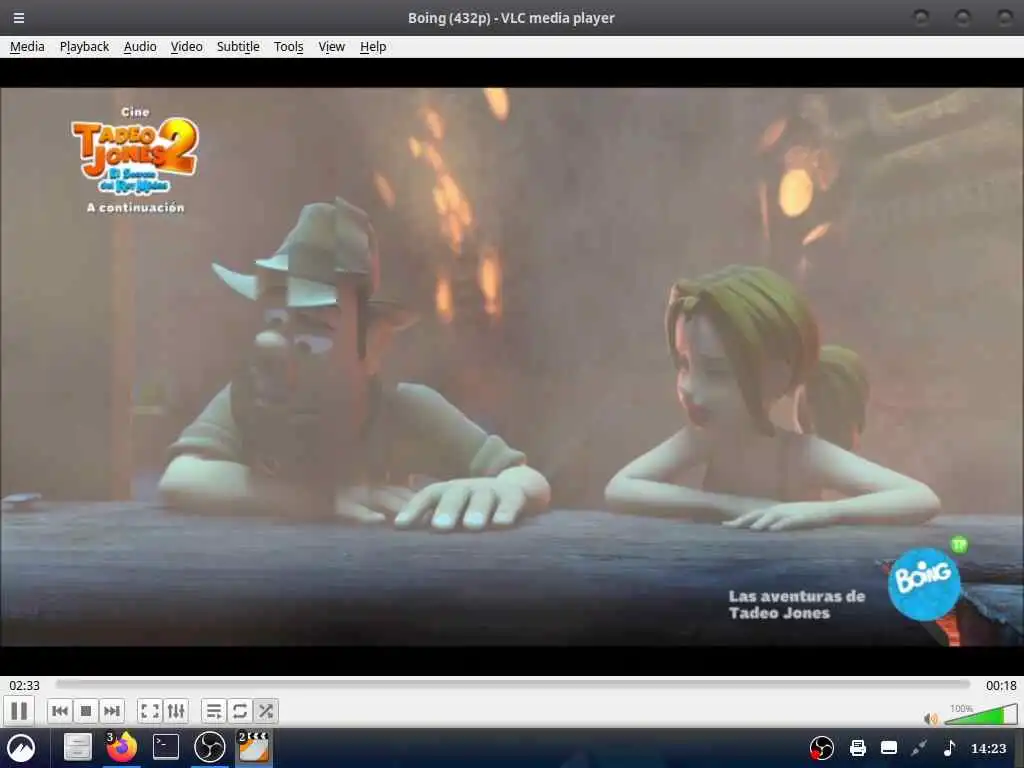1024x768 pixels.
Task: Click the keyboard layout tray icon
Action: (x=889, y=748)
